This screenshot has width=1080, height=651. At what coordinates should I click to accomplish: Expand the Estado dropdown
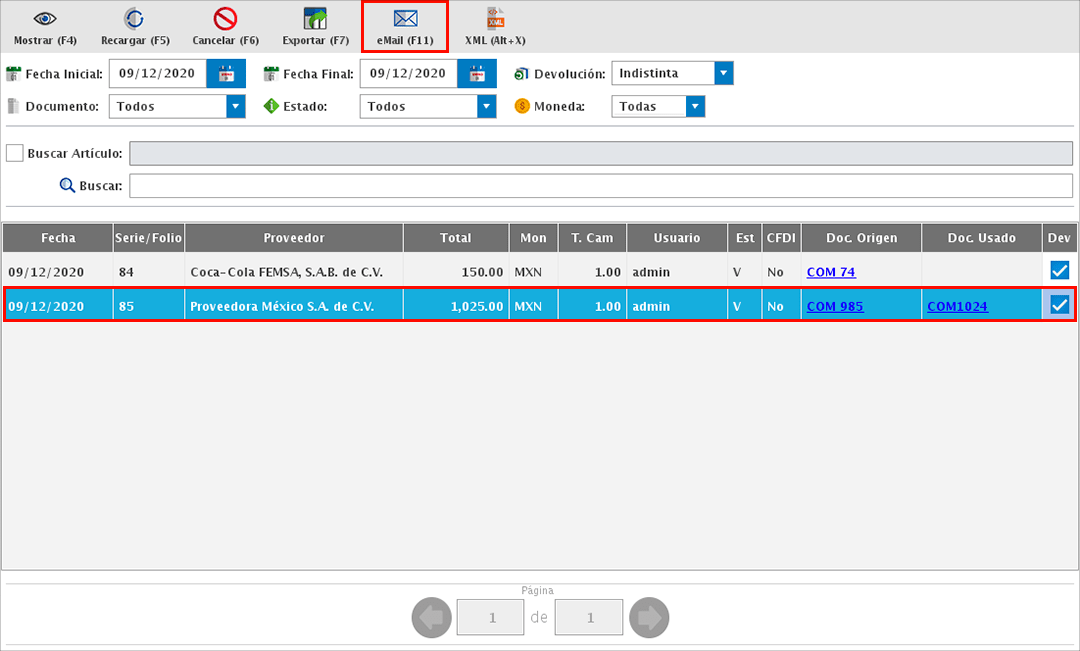point(486,106)
